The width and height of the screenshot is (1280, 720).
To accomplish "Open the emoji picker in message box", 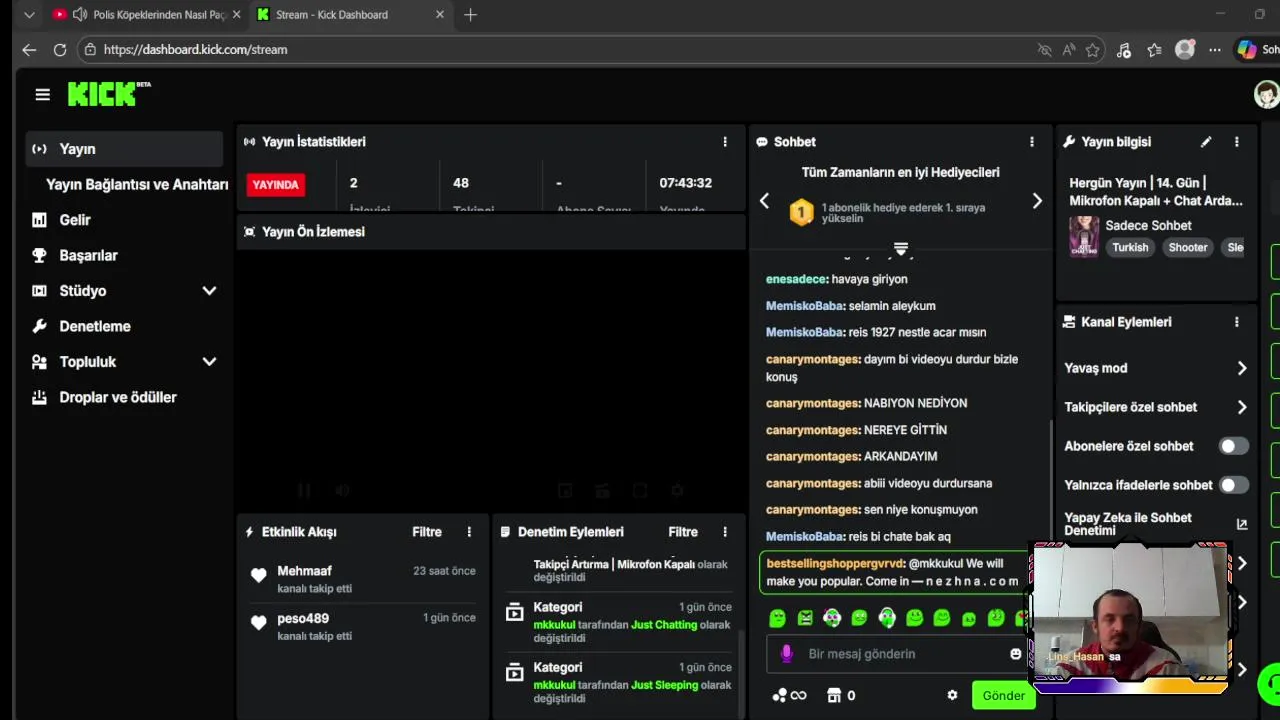I will coord(1016,654).
